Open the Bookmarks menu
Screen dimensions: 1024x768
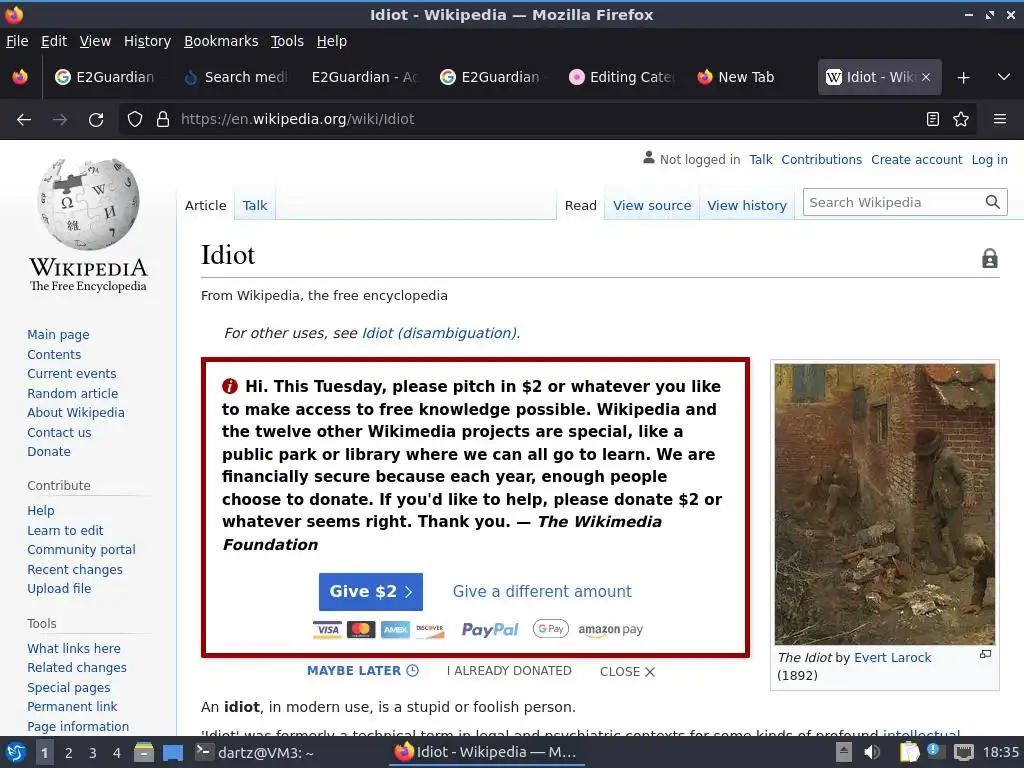pyautogui.click(x=221, y=41)
